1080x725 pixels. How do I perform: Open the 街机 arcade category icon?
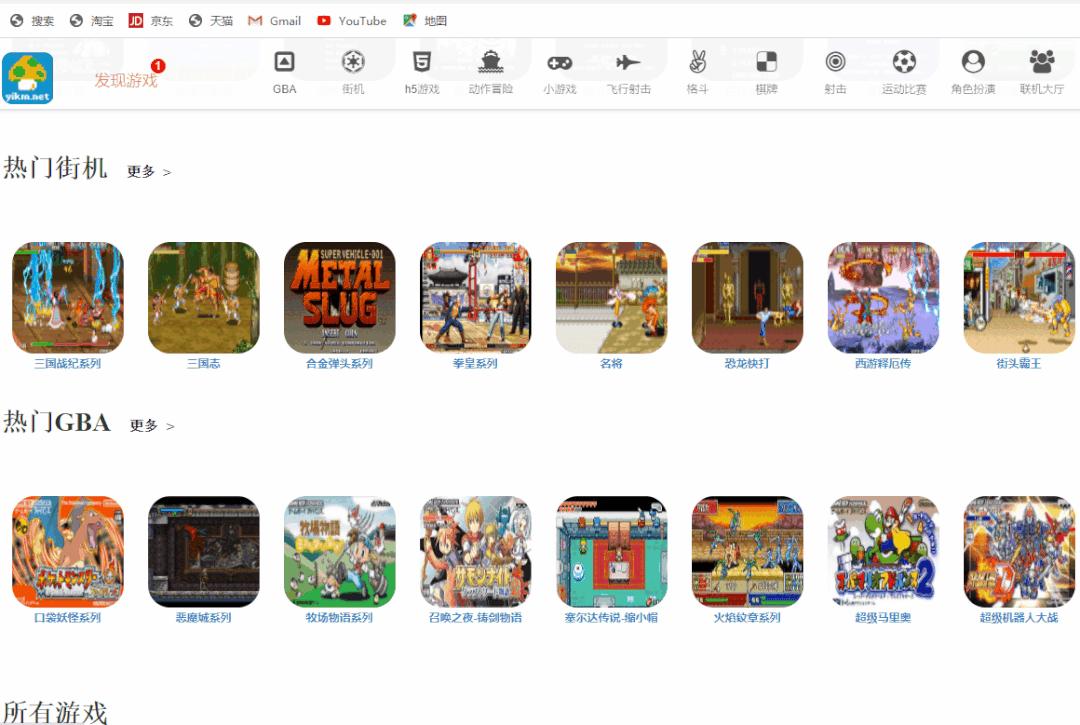(353, 62)
